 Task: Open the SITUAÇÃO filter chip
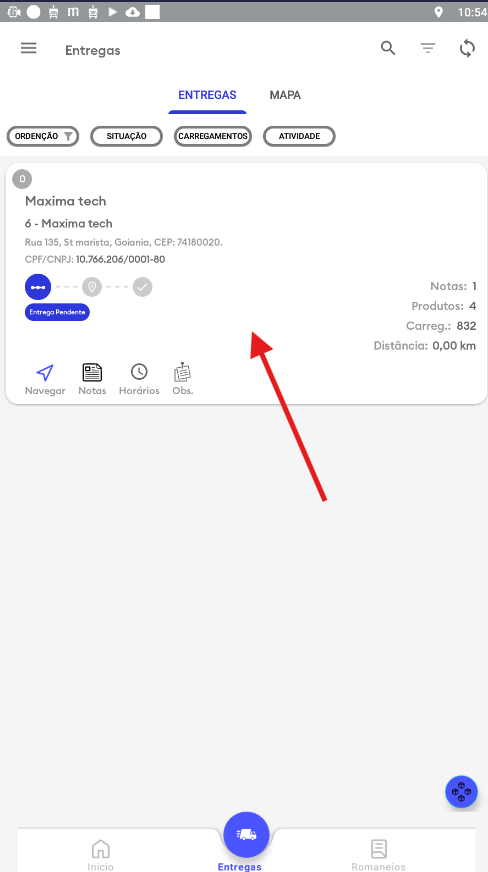pos(126,136)
